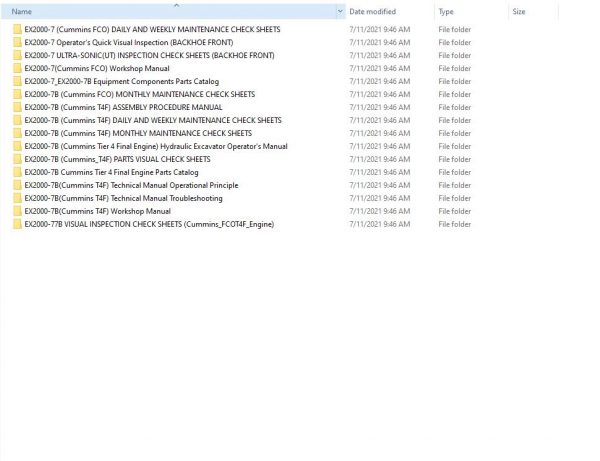Click folder icon beside EX2000-7B (Cummins T4F) MONTHLY MAINTENANCE
Screen dimensions: 600x461
(x=17, y=134)
